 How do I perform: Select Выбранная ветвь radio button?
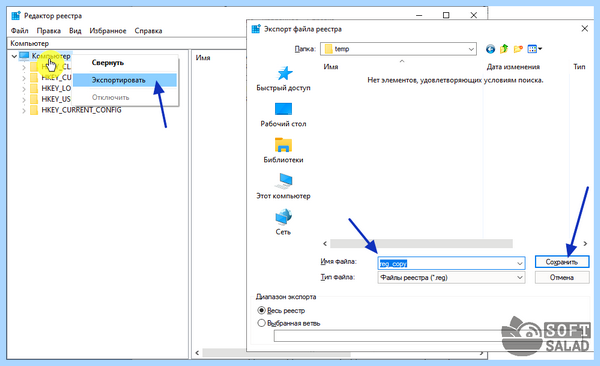261,323
